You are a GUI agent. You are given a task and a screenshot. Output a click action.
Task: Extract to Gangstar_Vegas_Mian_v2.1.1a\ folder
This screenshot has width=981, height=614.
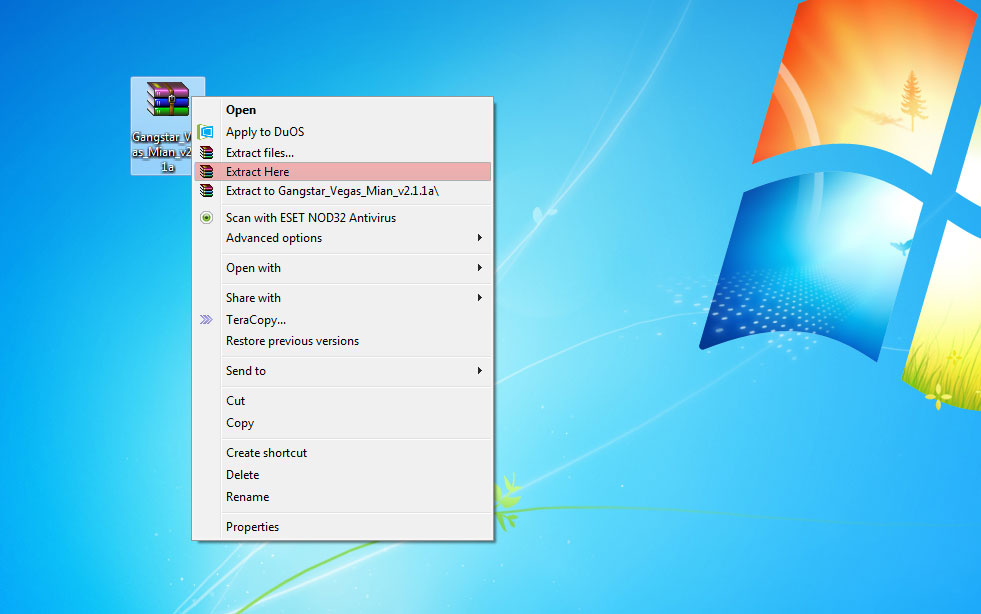pyautogui.click(x=342, y=191)
